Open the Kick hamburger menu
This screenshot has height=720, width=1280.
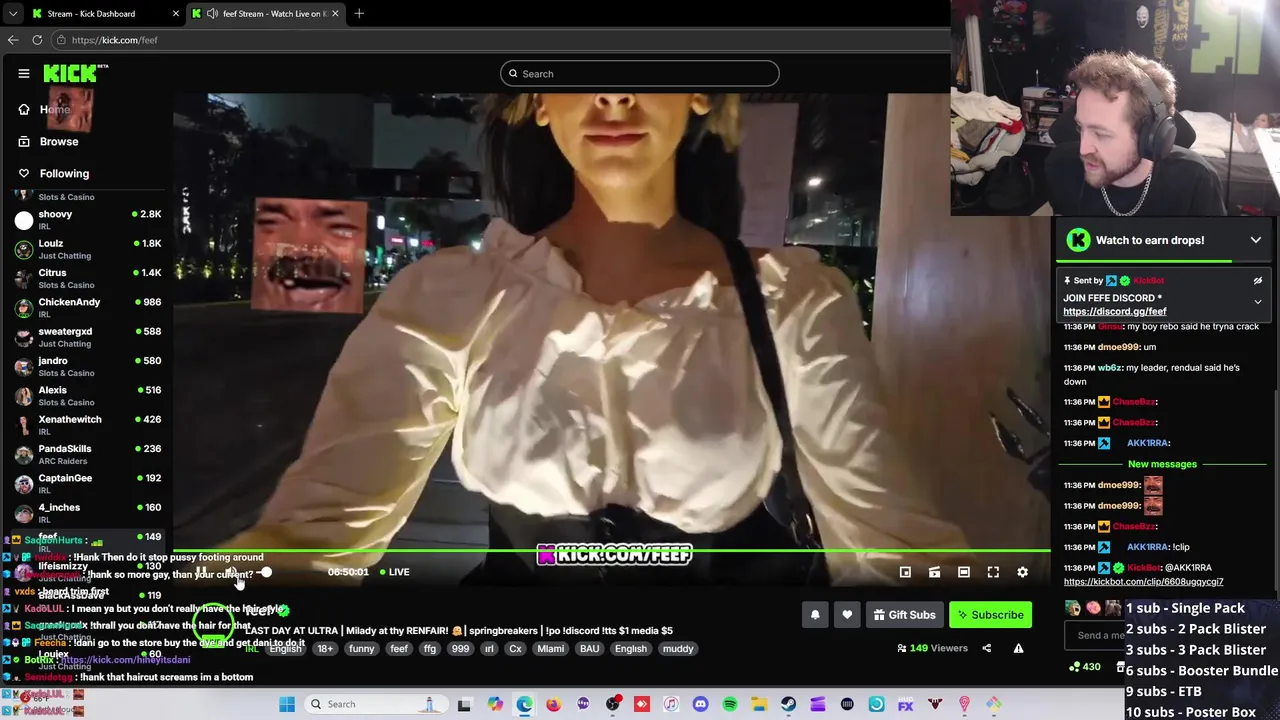24,73
